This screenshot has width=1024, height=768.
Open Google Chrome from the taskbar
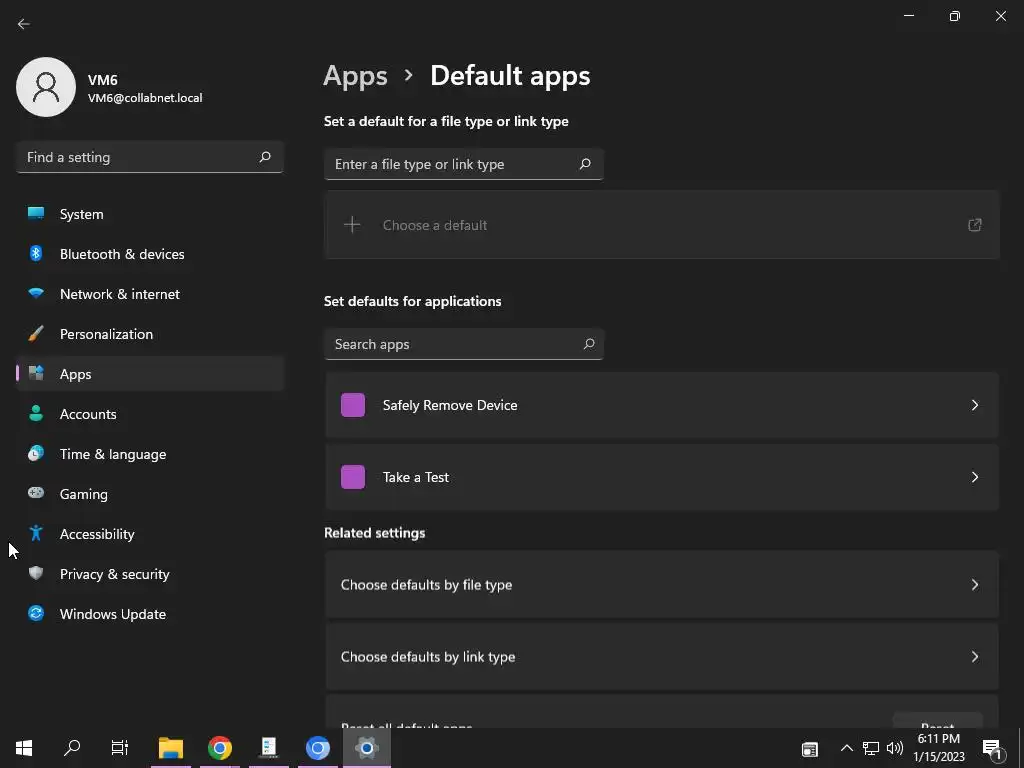(220, 748)
